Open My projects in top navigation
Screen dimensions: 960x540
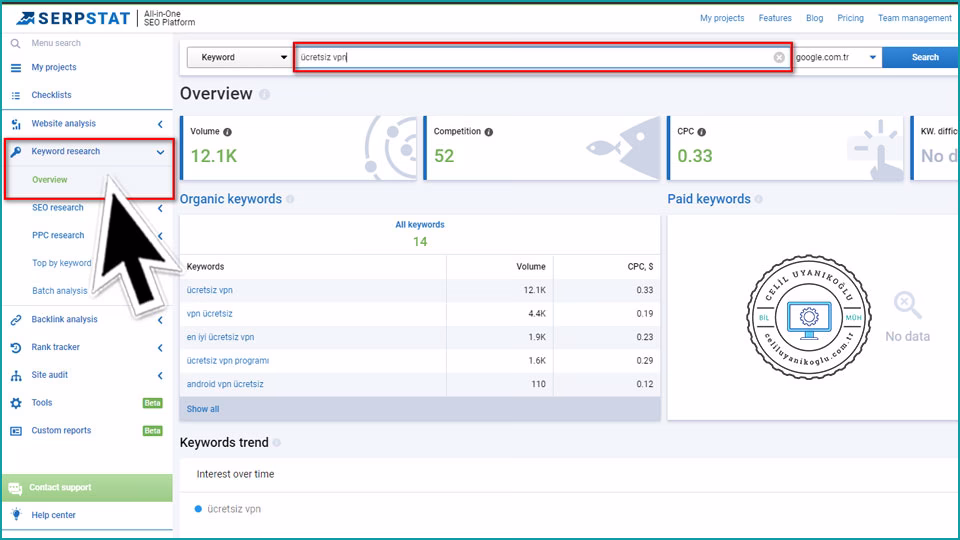pos(722,18)
